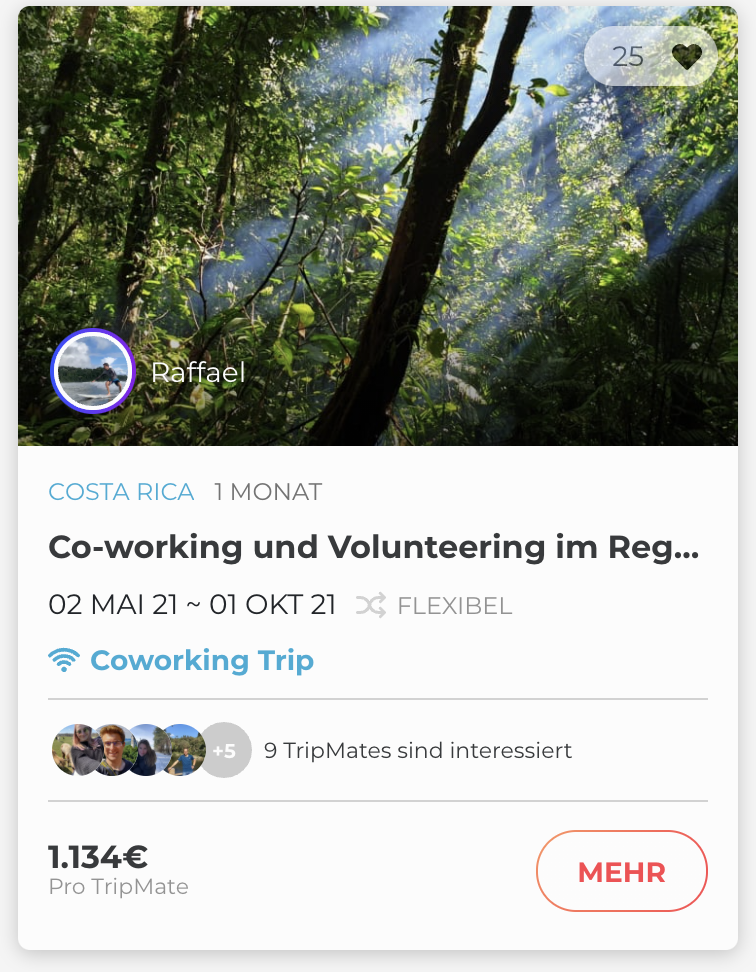
Task: Click the fourth interested TripMate avatar
Action: (182, 750)
